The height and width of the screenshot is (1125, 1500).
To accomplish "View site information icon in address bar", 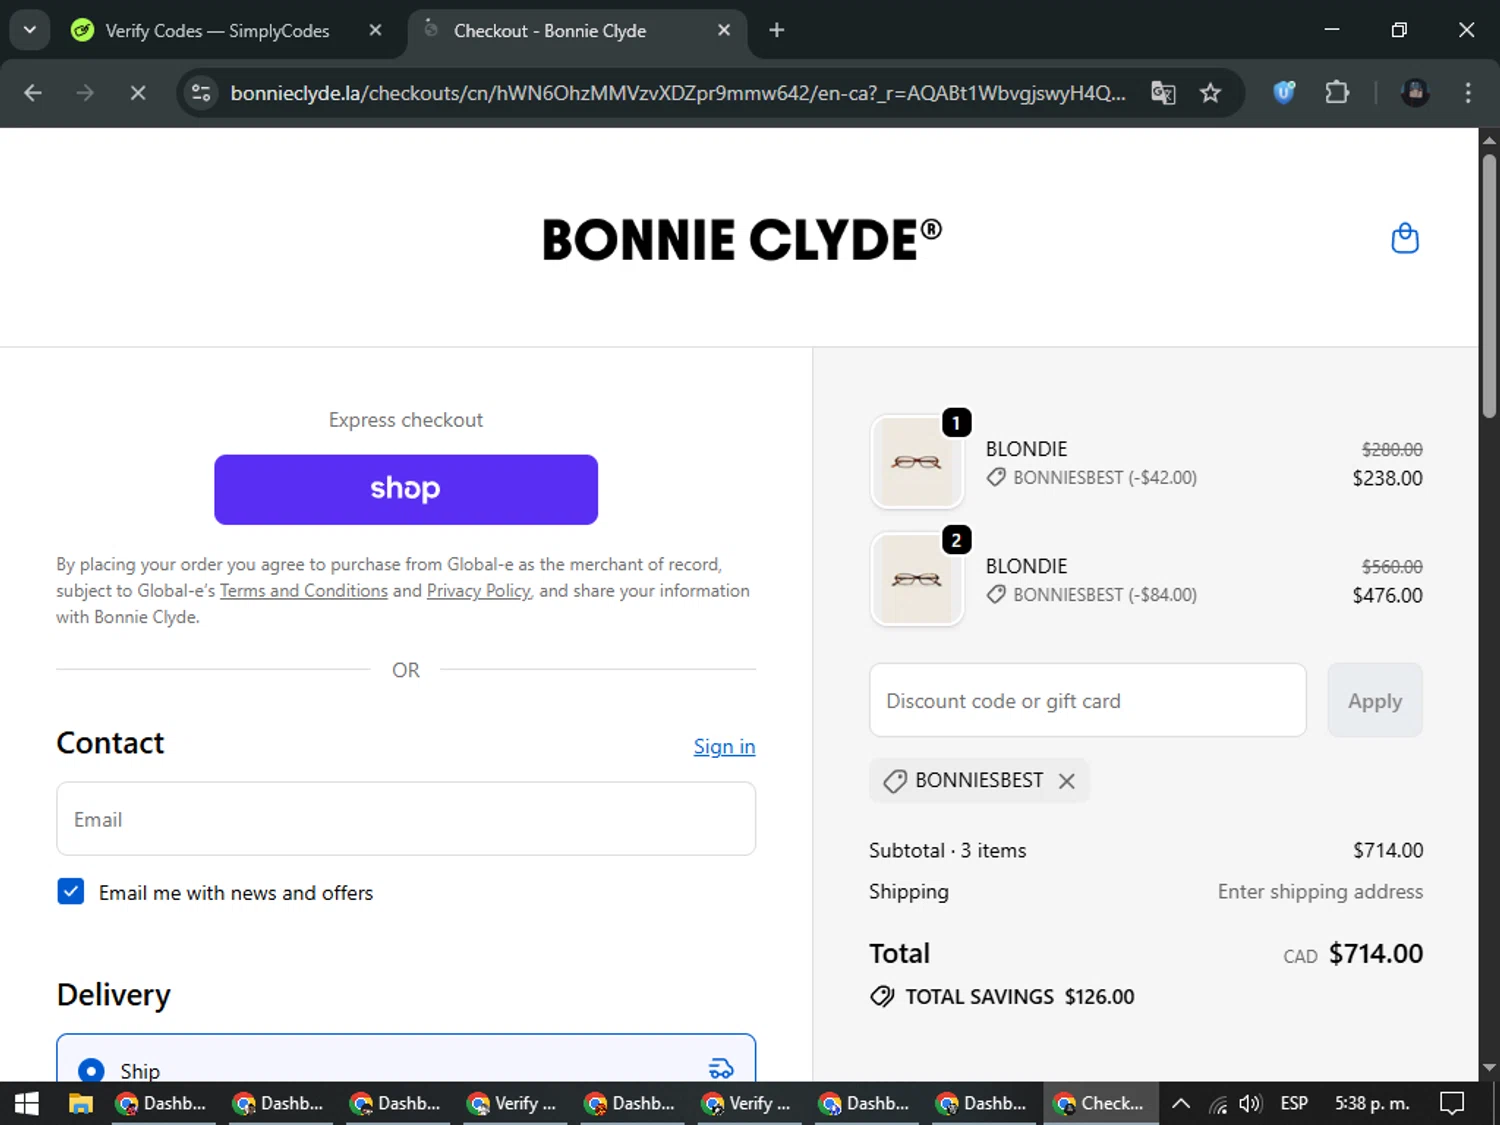I will click(x=201, y=93).
